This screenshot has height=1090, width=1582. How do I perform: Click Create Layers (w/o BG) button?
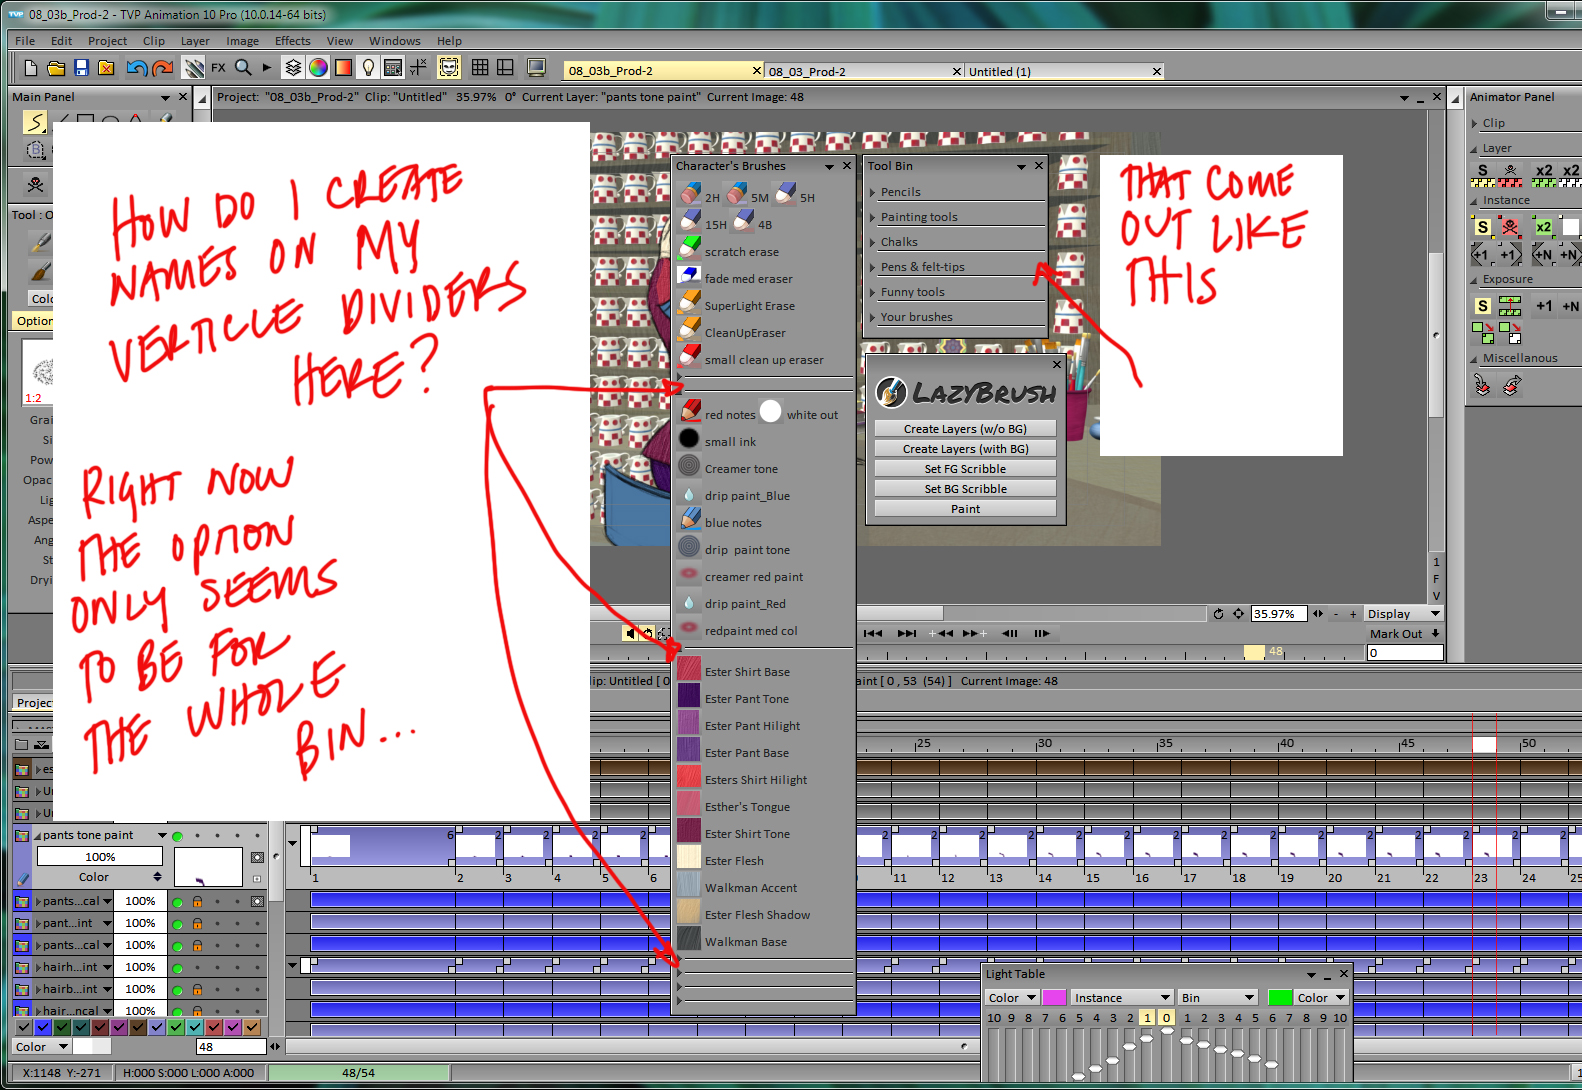pos(965,428)
